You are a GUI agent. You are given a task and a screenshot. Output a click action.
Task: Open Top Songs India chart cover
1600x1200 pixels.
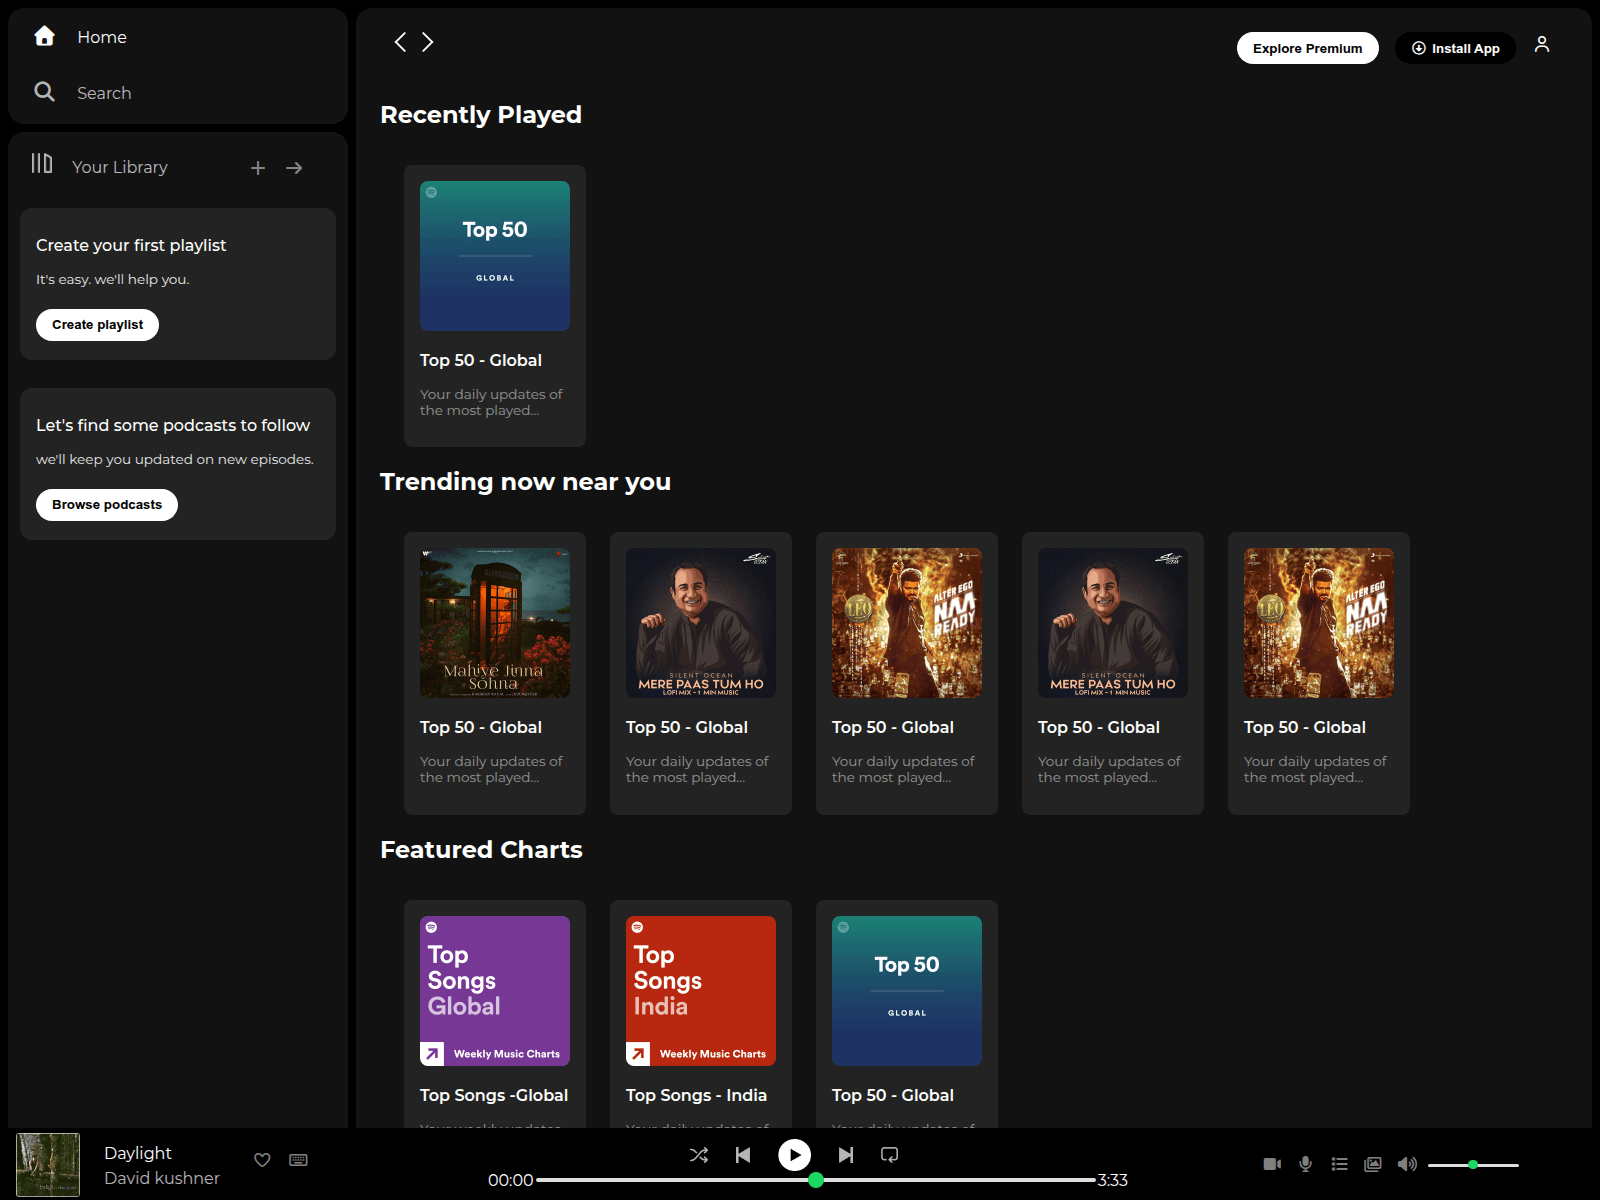[701, 991]
